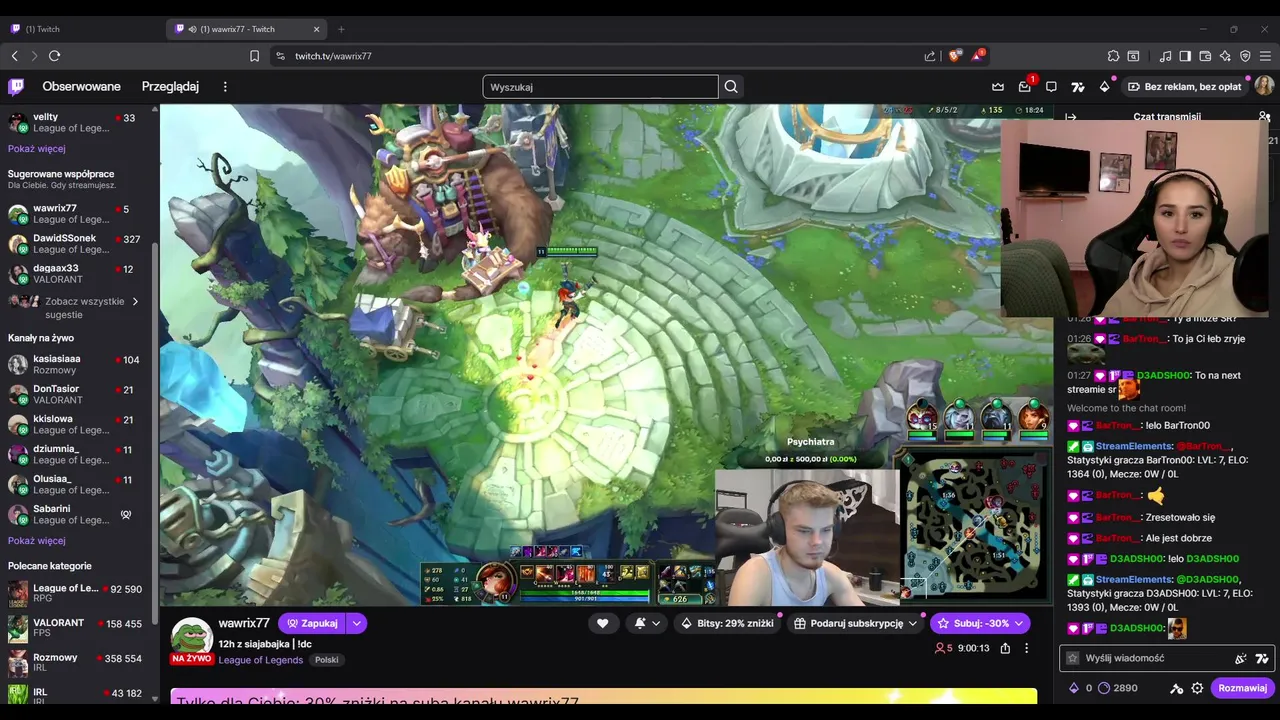Image resolution: width=1280 pixels, height=720 pixels.
Task: Open browser extensions puzzle icon
Action: click(x=1113, y=56)
